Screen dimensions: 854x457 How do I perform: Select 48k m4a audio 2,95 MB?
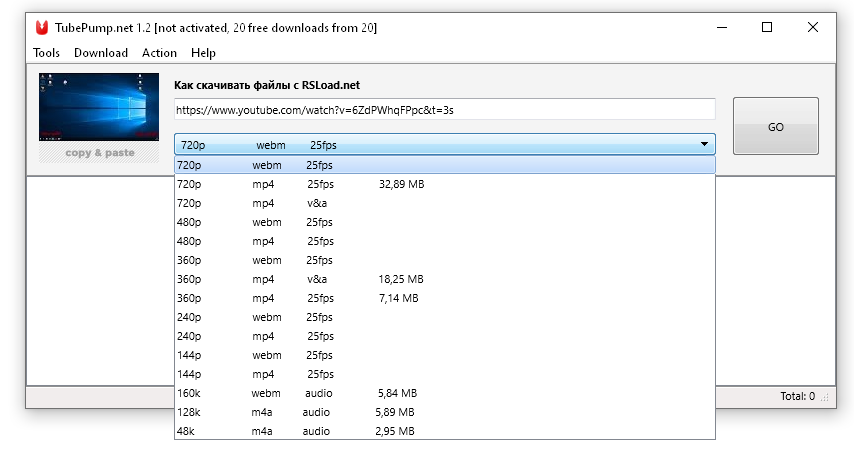[x=444, y=431]
